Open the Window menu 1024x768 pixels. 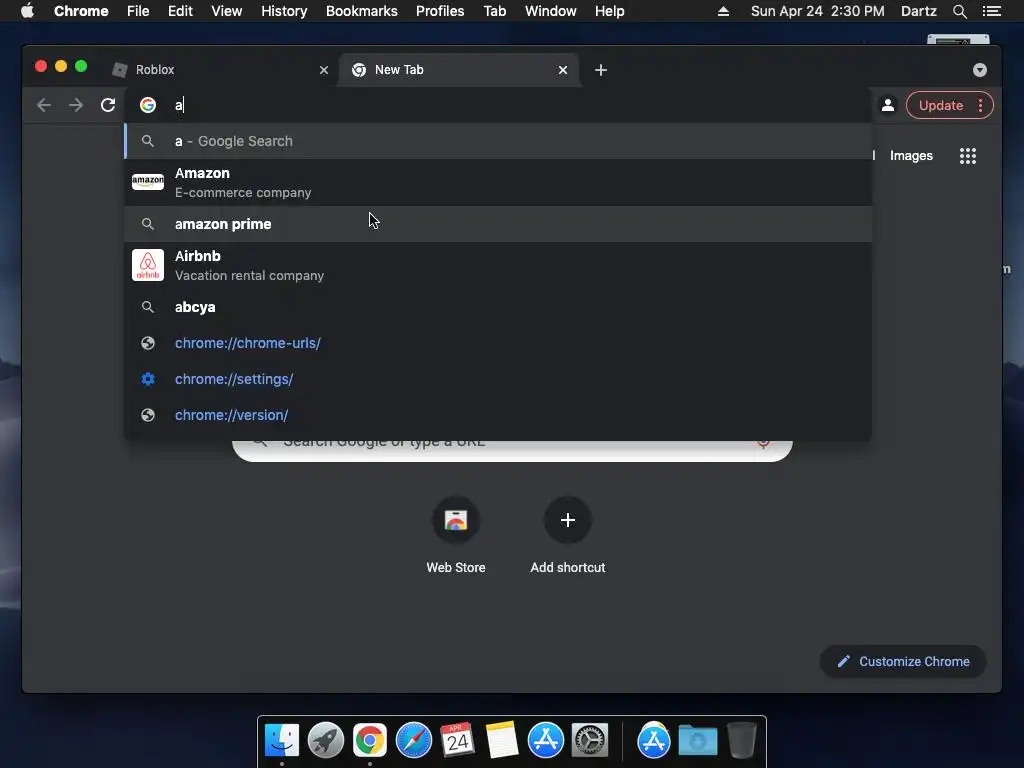(551, 11)
